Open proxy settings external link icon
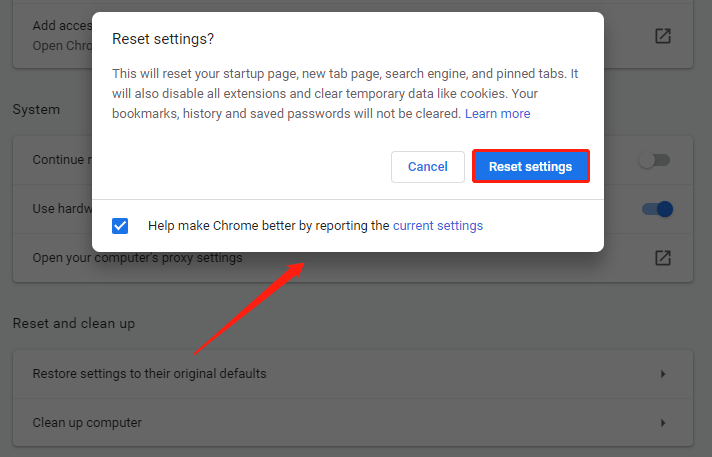Screen dimensions: 712x457 (x=663, y=258)
